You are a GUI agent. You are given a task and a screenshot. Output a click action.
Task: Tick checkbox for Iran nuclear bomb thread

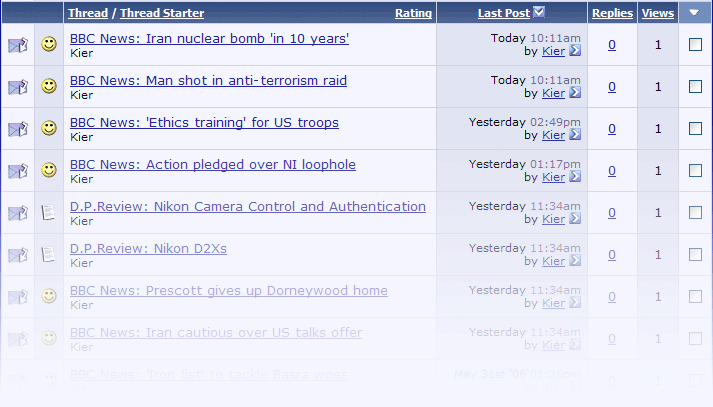(695, 45)
